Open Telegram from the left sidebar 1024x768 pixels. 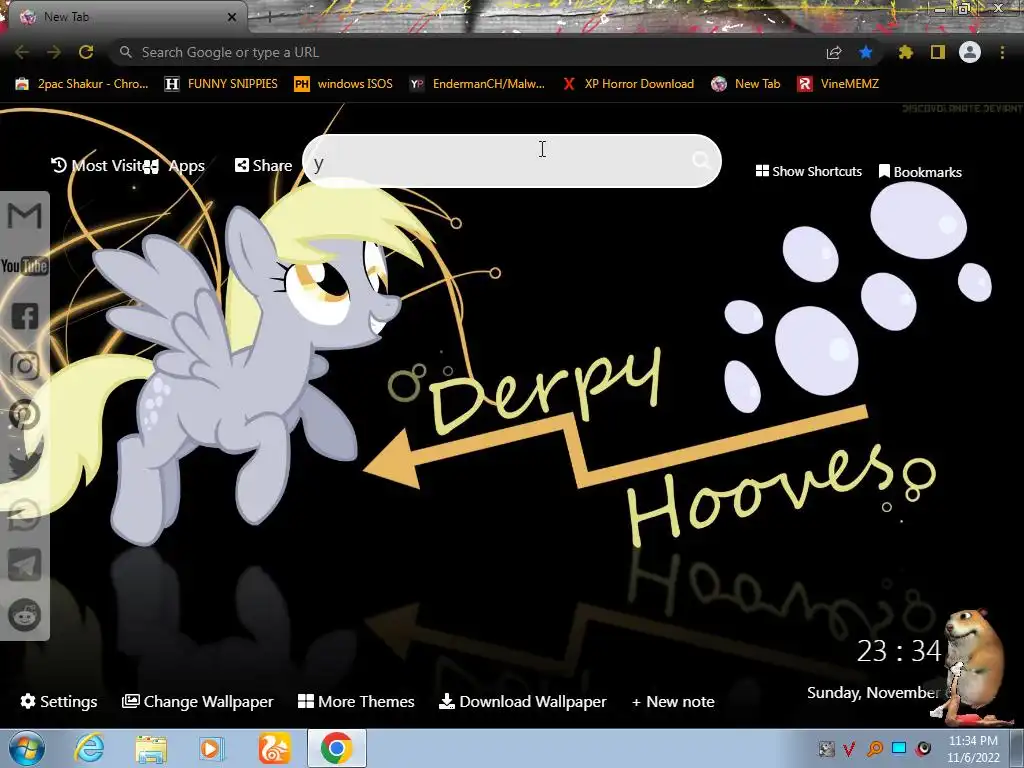(25, 565)
